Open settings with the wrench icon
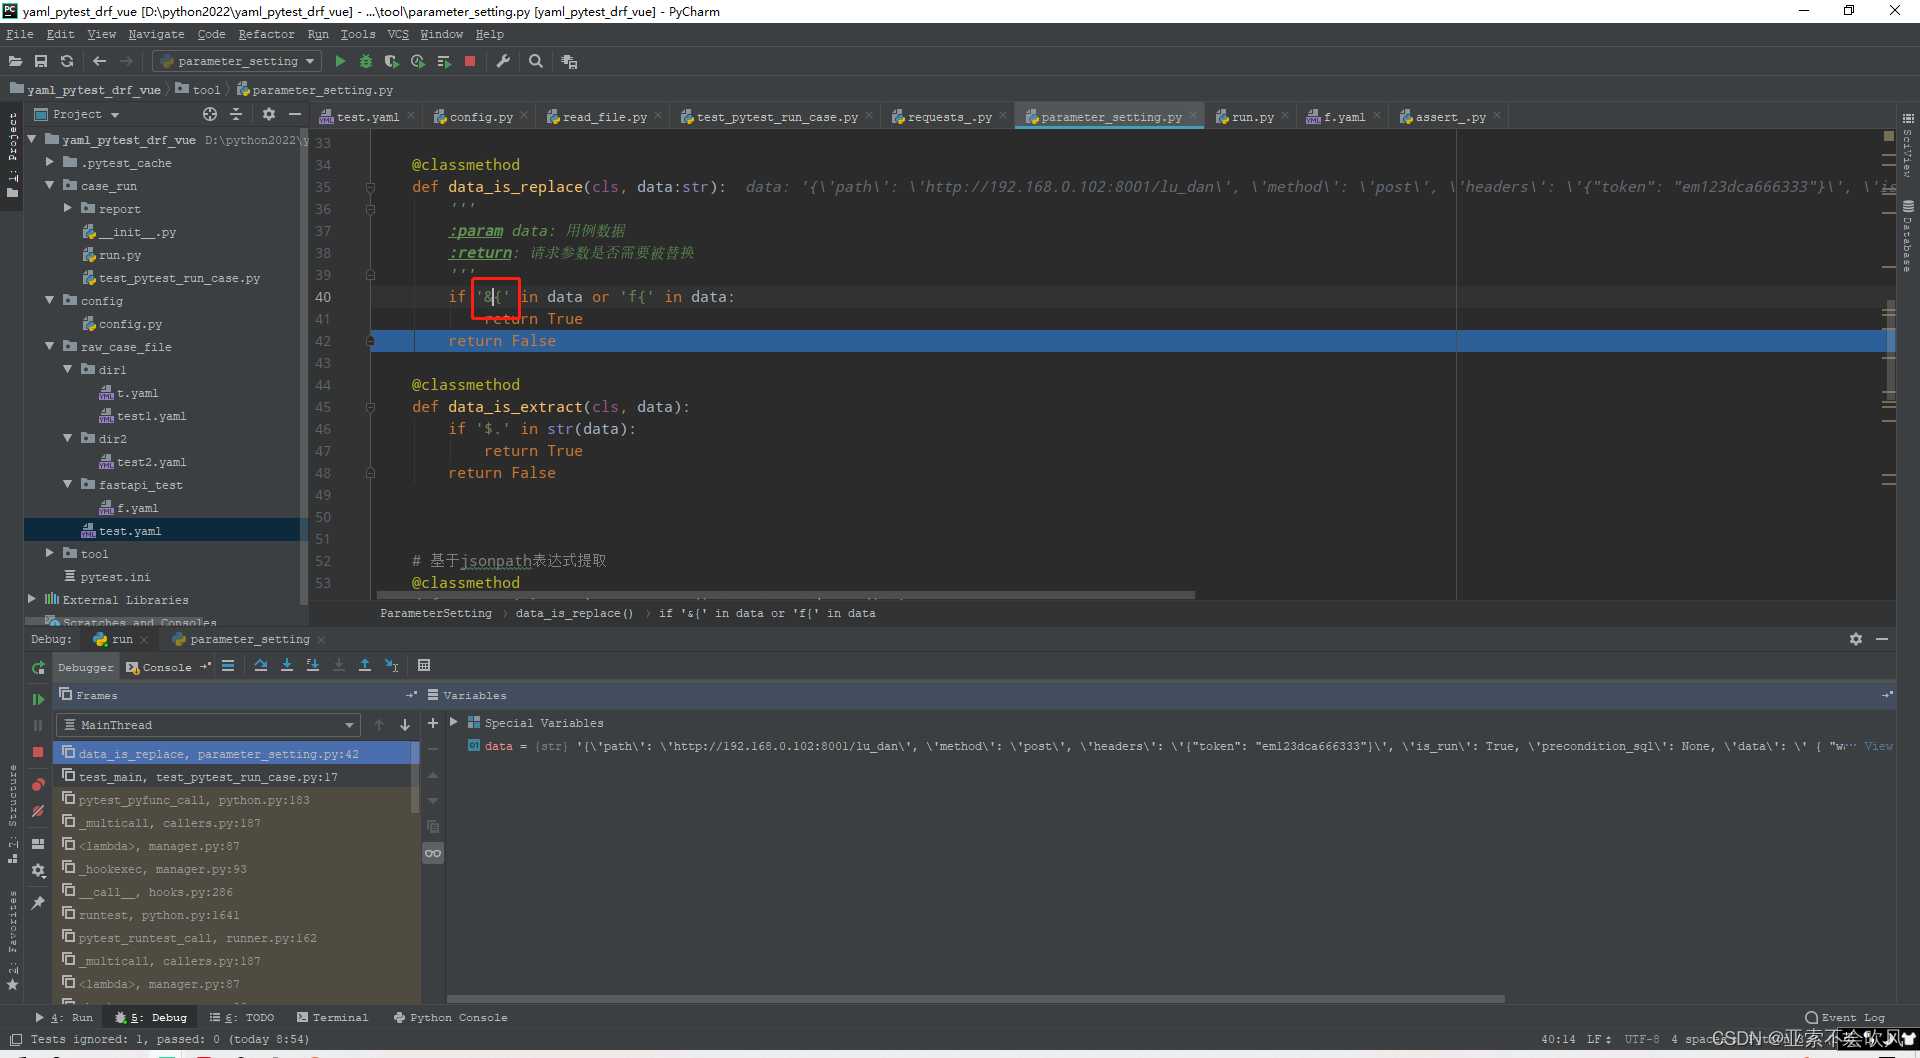Image resolution: width=1920 pixels, height=1058 pixels. (503, 61)
